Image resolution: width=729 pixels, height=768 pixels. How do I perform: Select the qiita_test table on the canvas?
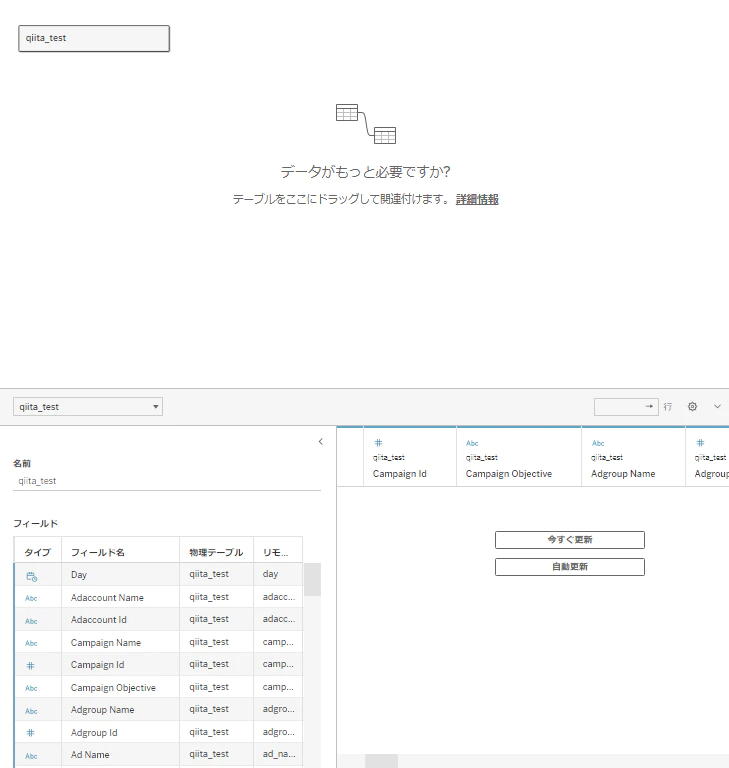click(94, 38)
